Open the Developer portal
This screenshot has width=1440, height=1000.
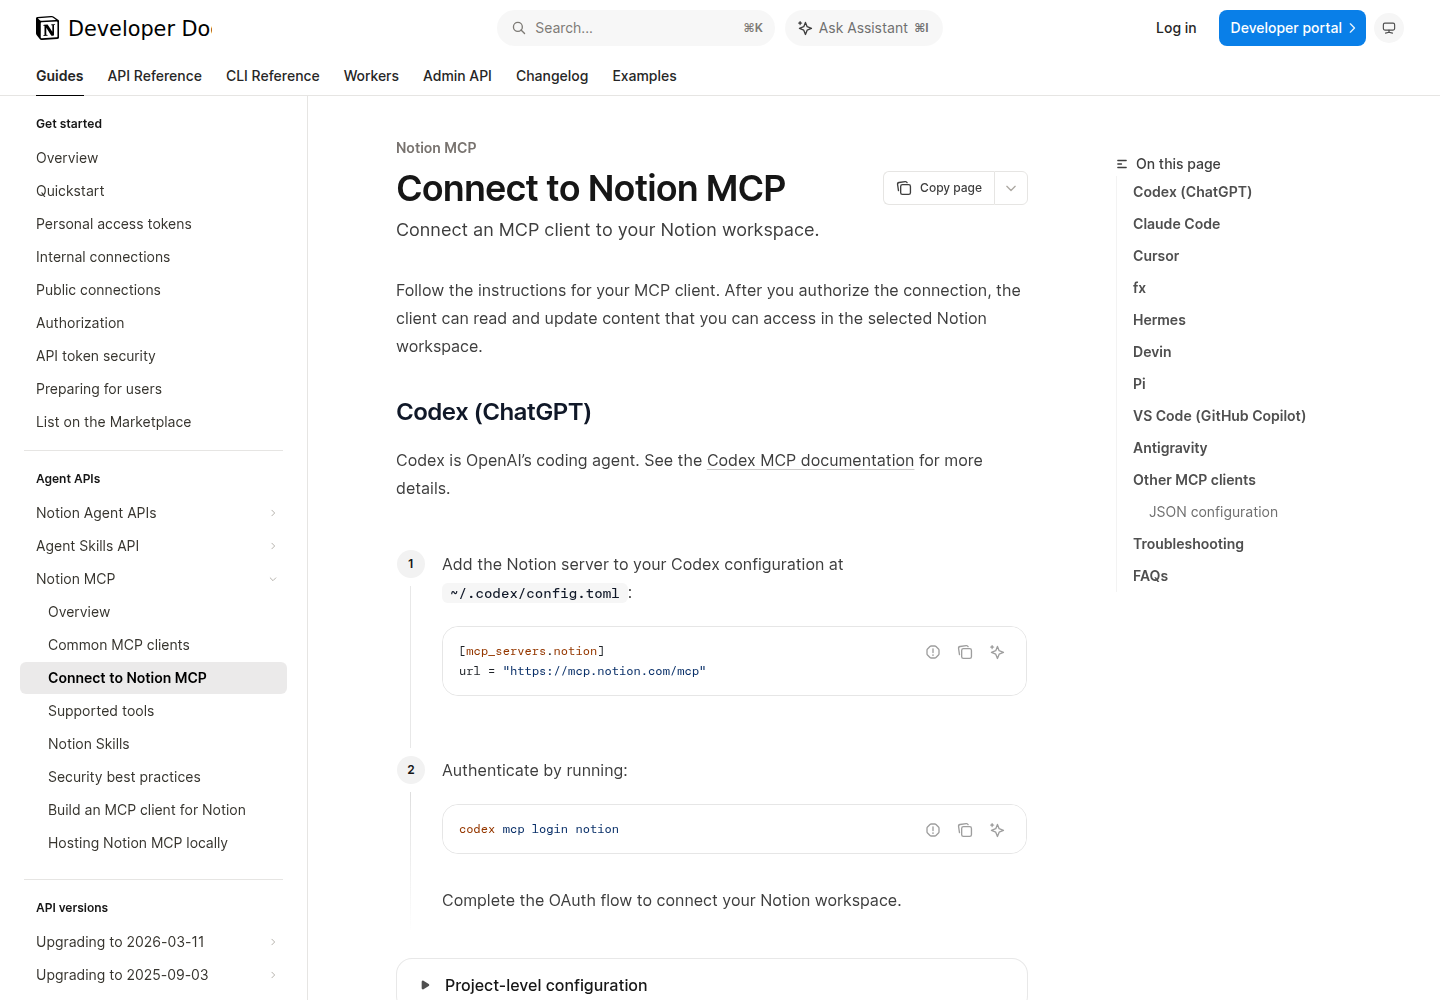click(x=1292, y=28)
